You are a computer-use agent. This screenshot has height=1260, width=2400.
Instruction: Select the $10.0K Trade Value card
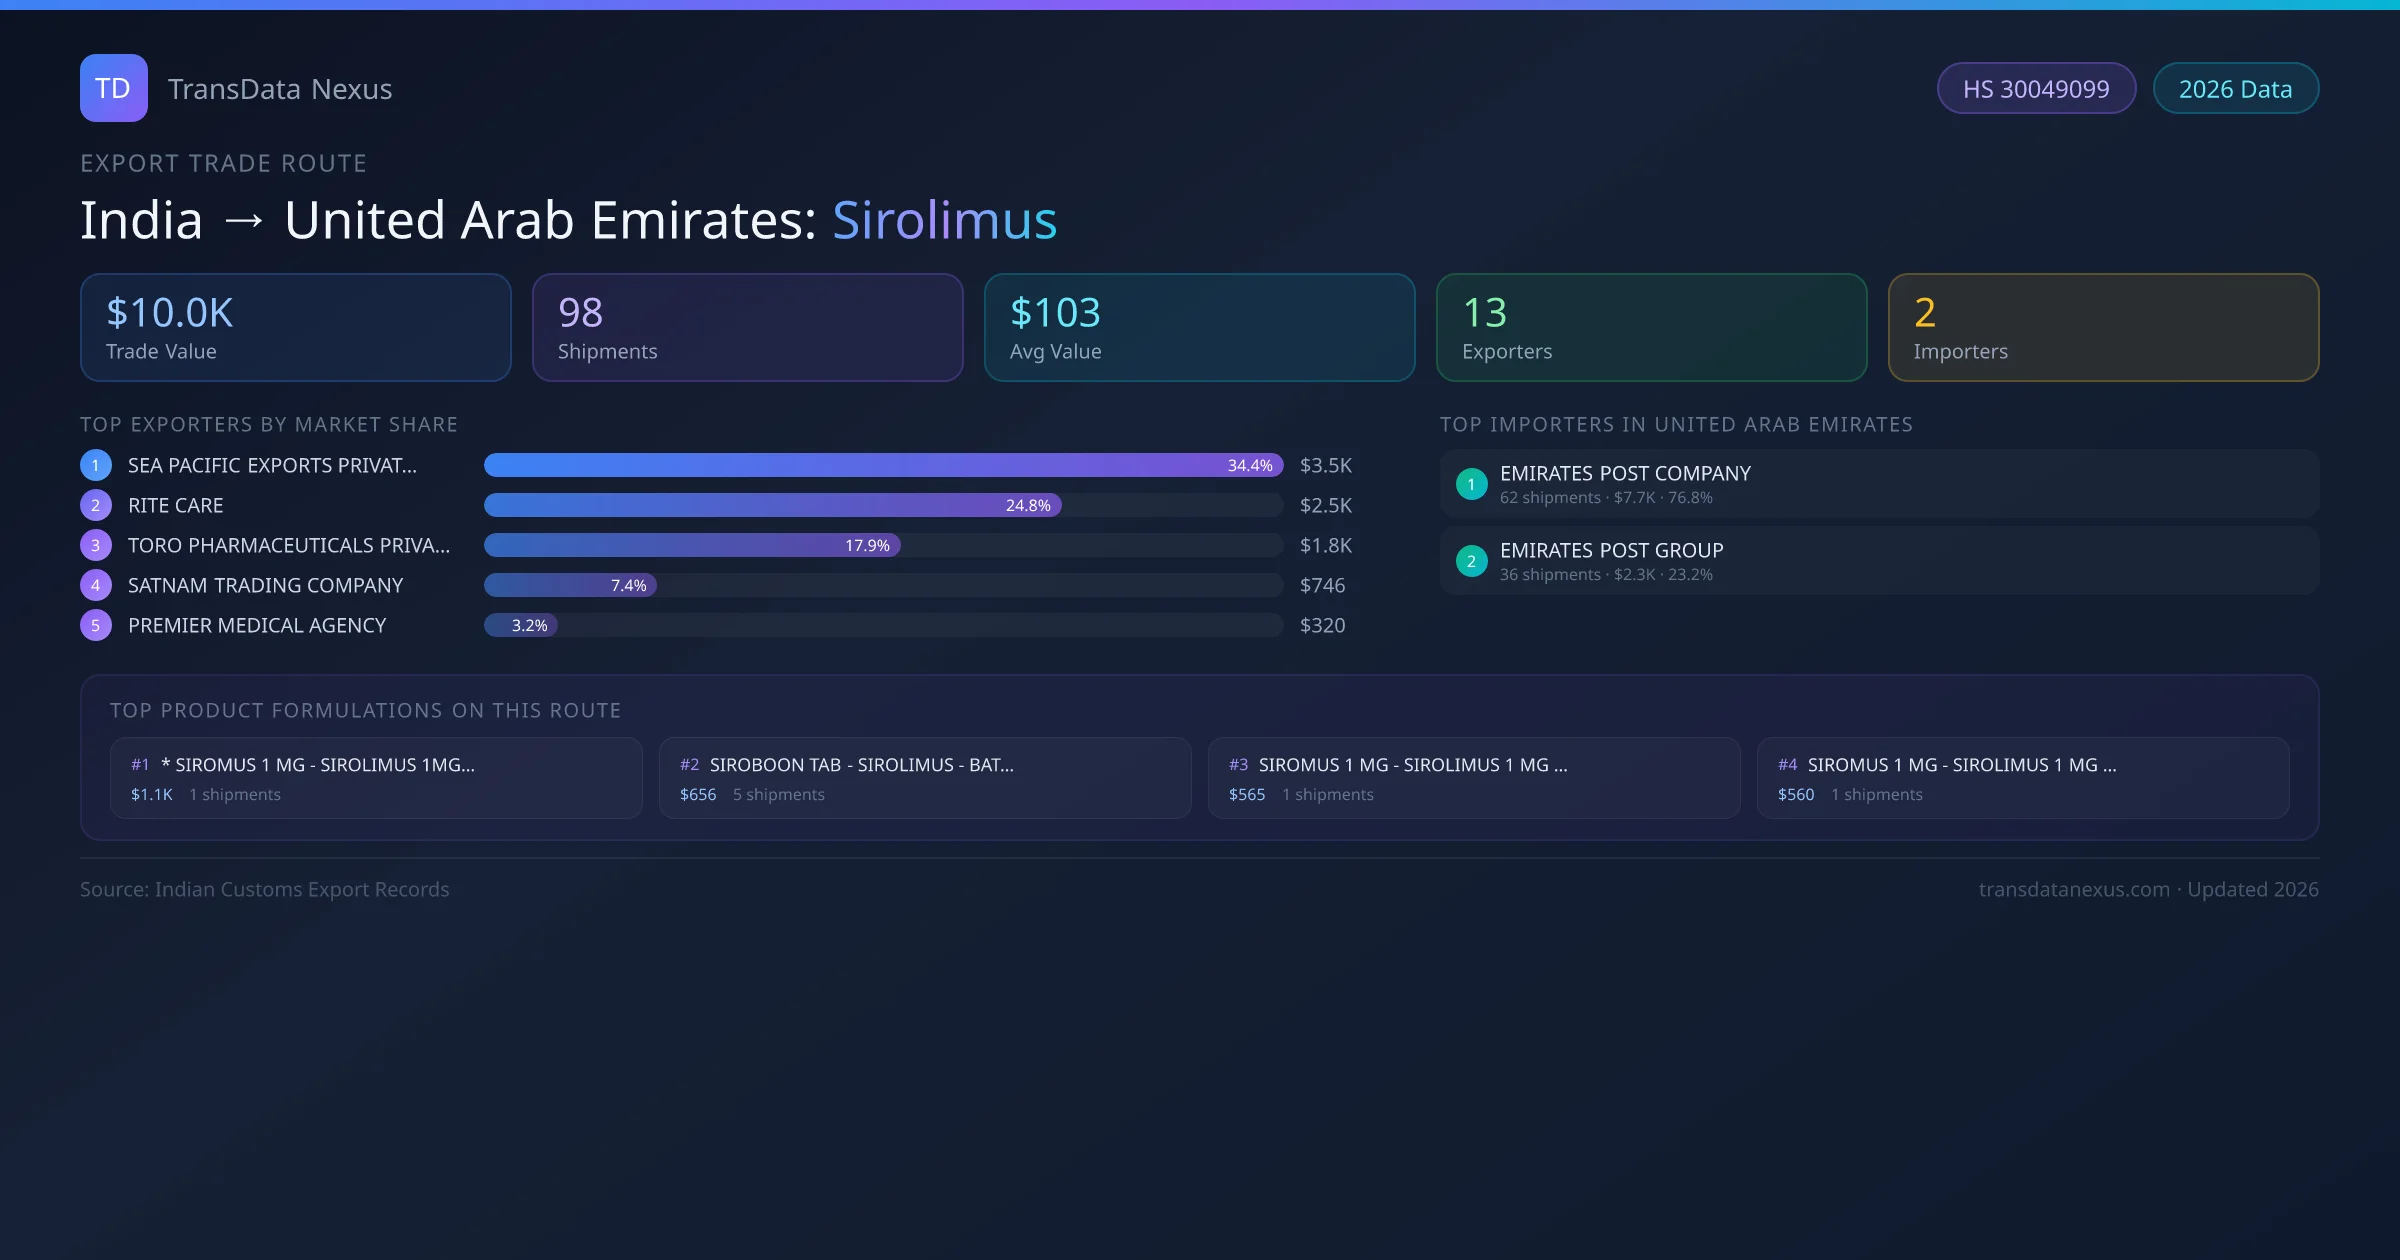[x=295, y=327]
